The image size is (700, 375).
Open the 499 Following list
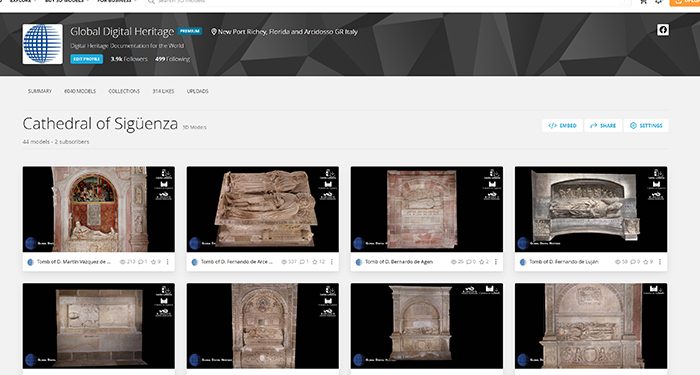click(172, 59)
